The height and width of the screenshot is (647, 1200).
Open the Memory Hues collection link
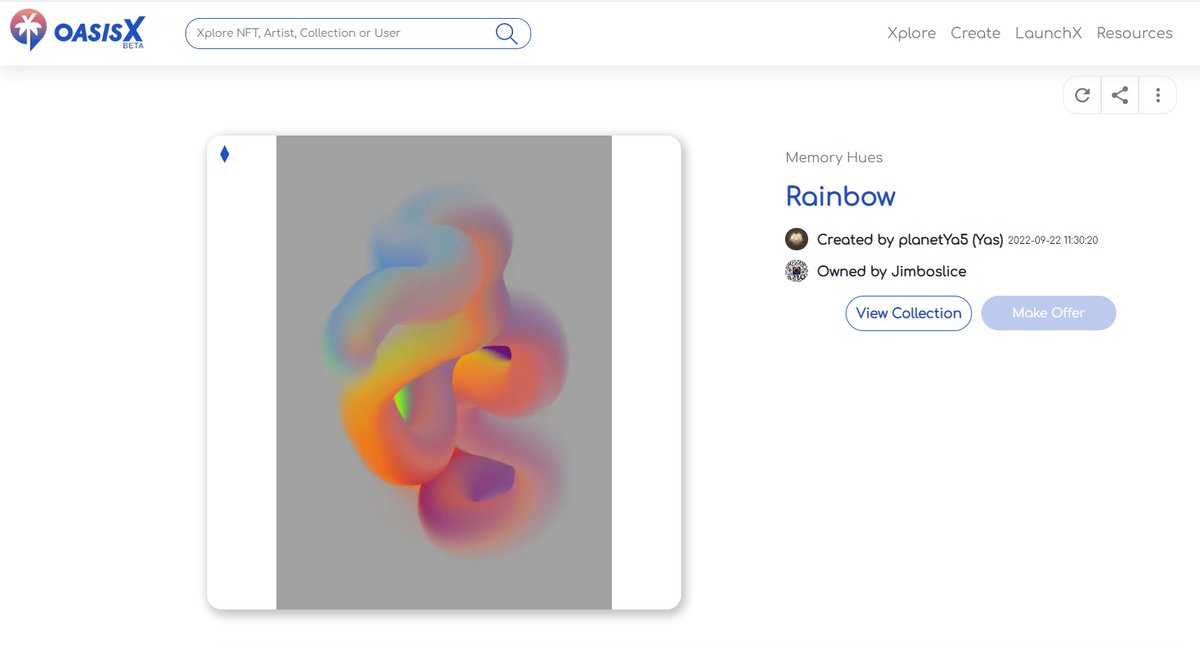pos(834,157)
